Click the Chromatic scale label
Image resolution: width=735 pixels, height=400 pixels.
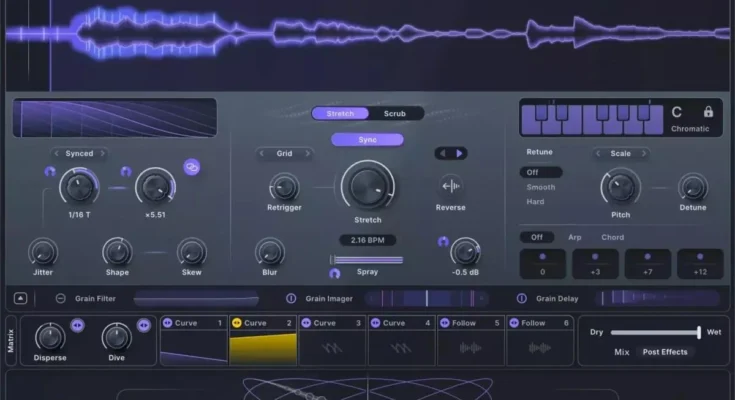pos(690,128)
